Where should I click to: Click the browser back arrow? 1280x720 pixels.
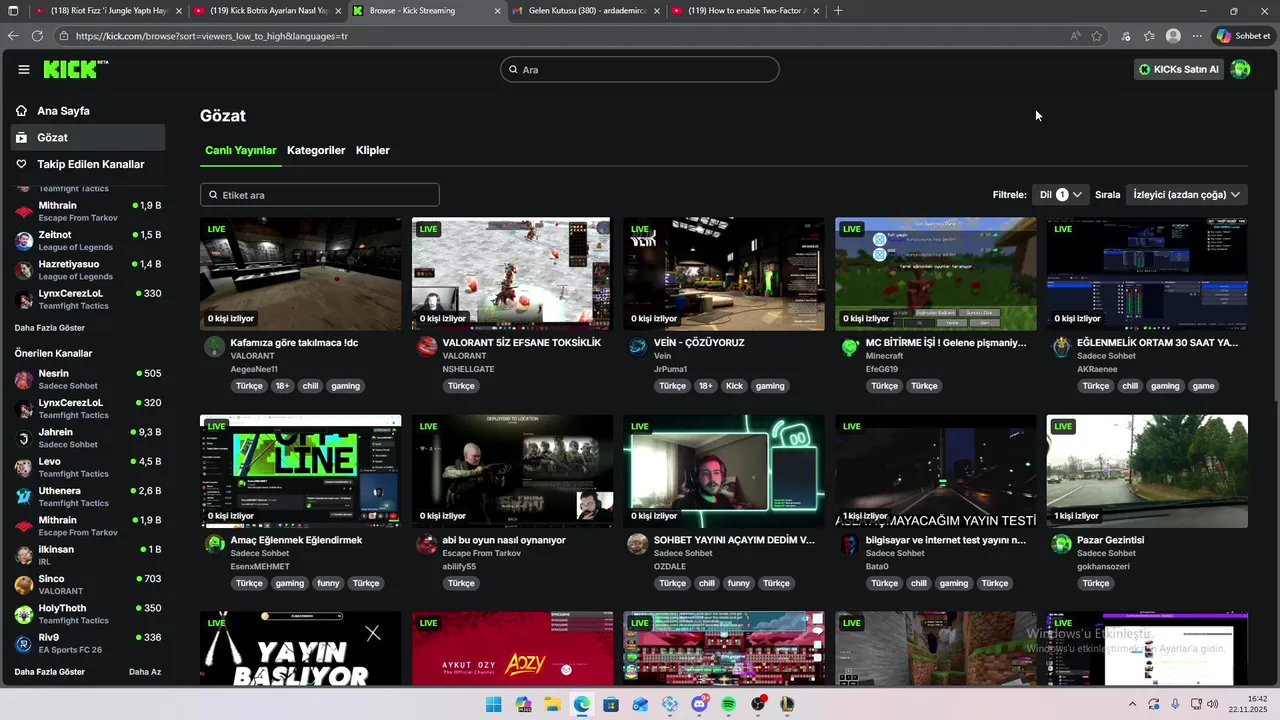(x=13, y=36)
